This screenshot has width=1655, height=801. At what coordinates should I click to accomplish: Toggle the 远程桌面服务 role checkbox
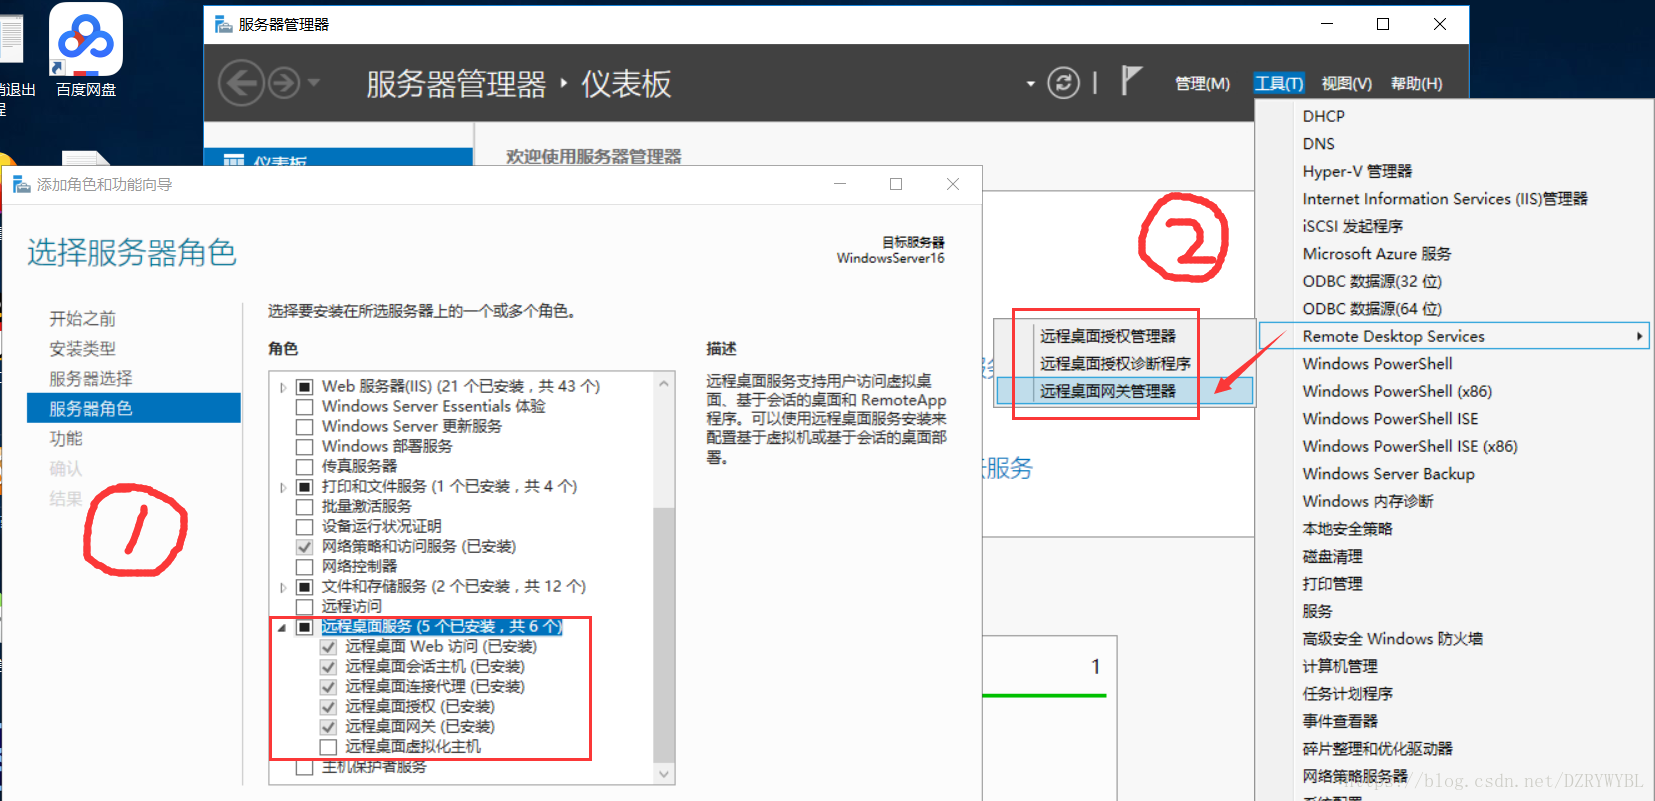pos(305,626)
